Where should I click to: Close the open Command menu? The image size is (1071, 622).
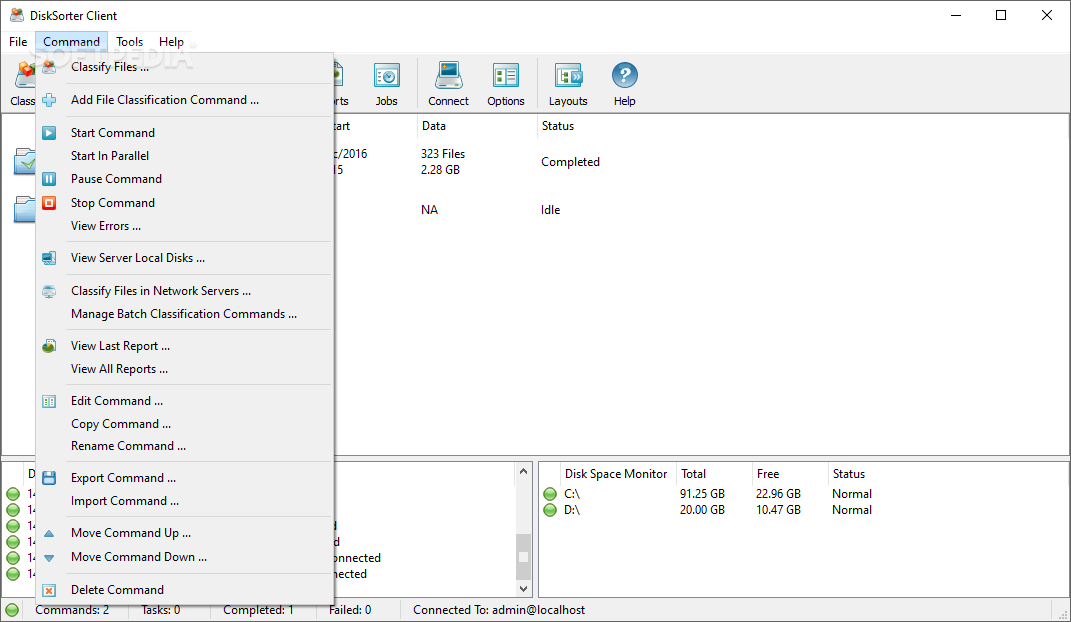(x=71, y=42)
